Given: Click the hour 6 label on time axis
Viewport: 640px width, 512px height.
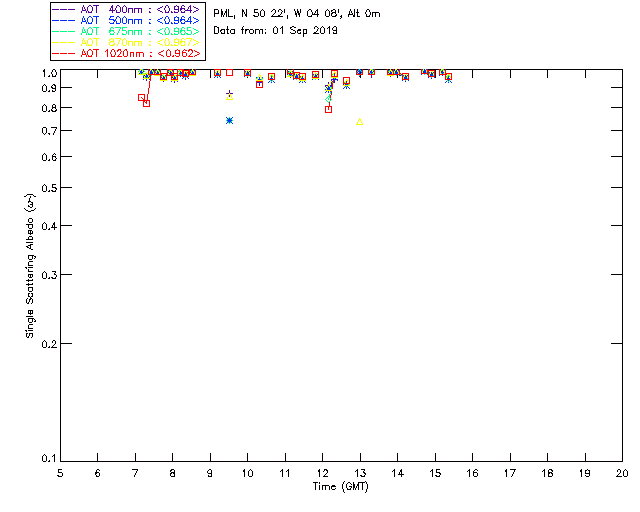Looking at the screenshot, I should coord(98,473).
